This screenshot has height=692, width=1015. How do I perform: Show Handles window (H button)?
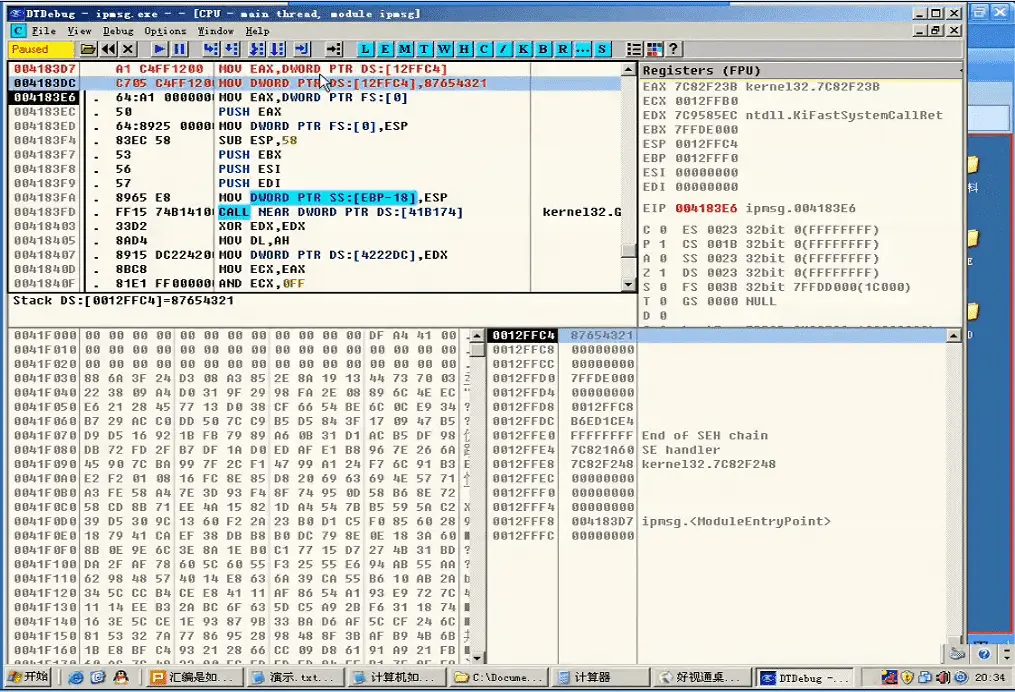pos(465,49)
